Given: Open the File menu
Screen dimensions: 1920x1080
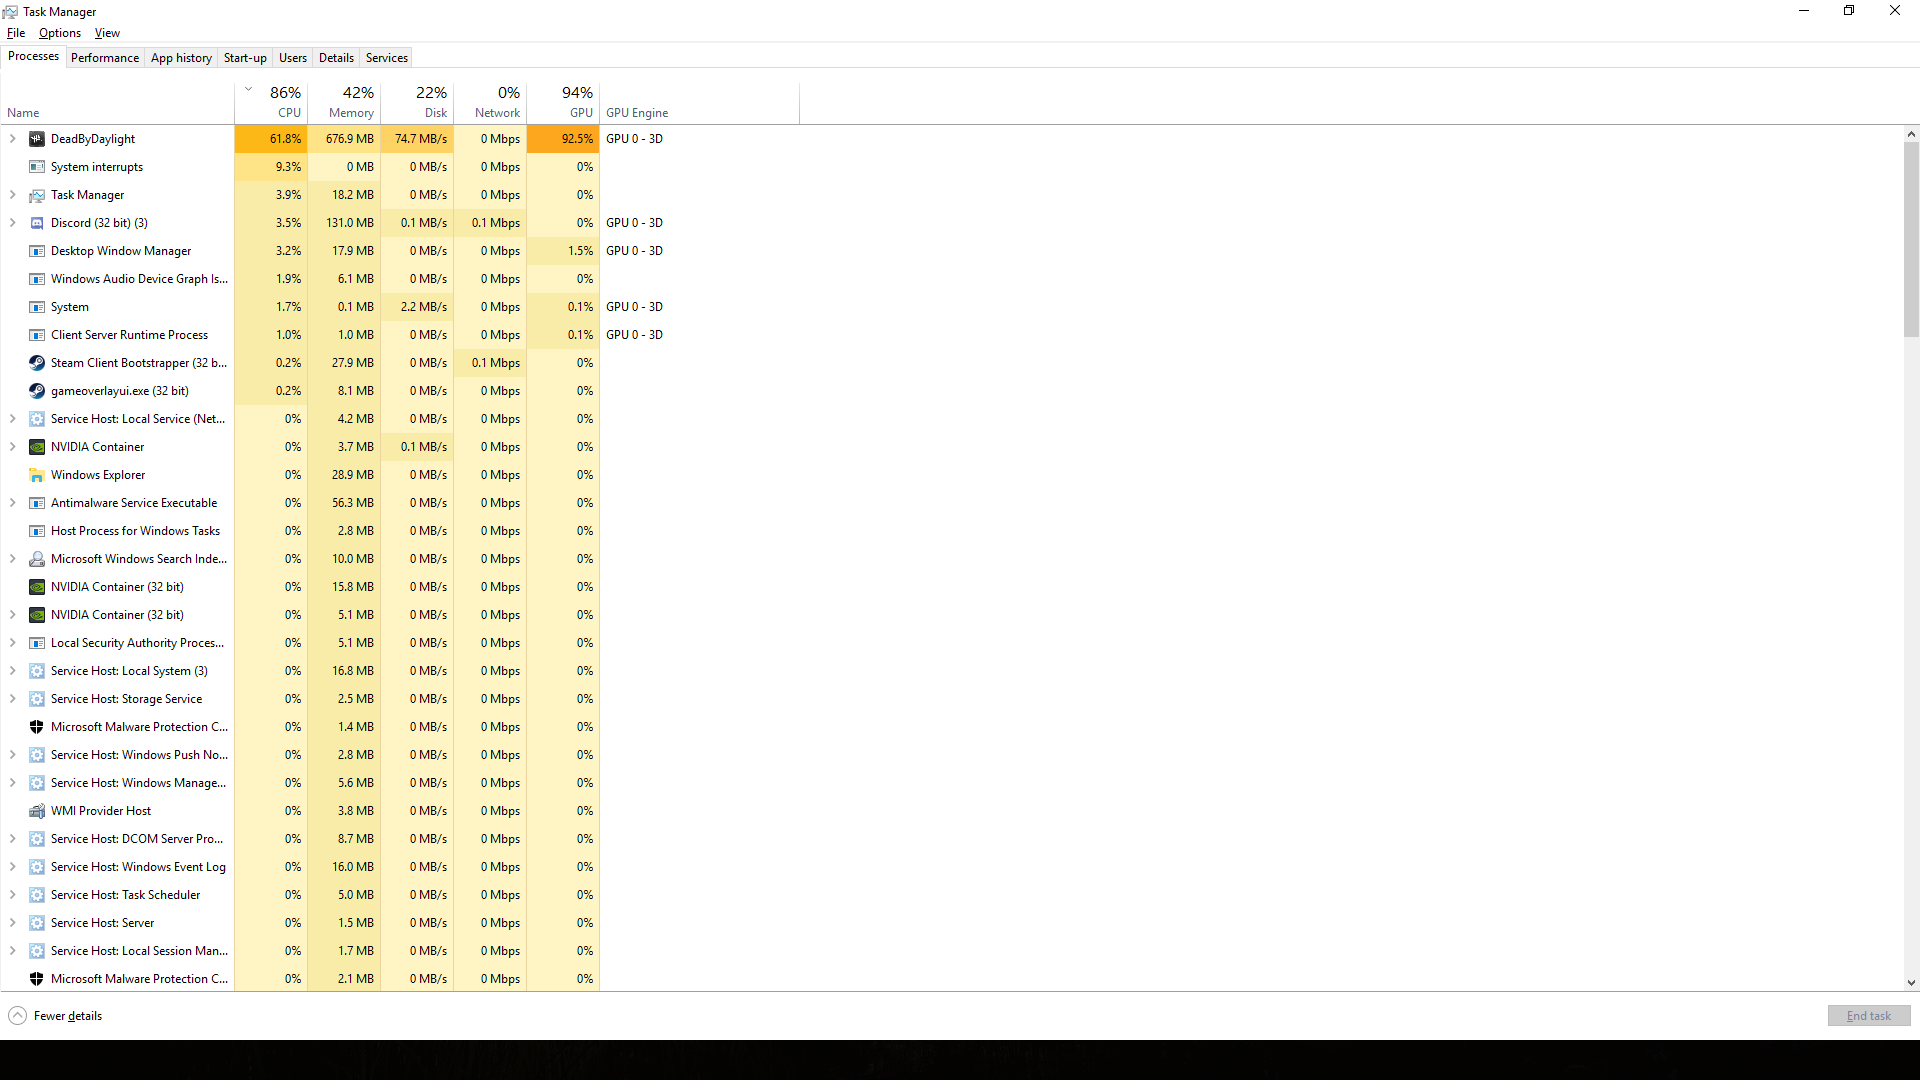Looking at the screenshot, I should click(16, 32).
